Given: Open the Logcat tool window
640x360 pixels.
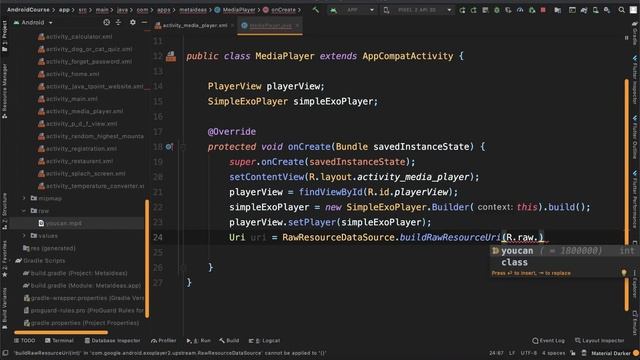Looking at the screenshot, I should tap(264, 340).
